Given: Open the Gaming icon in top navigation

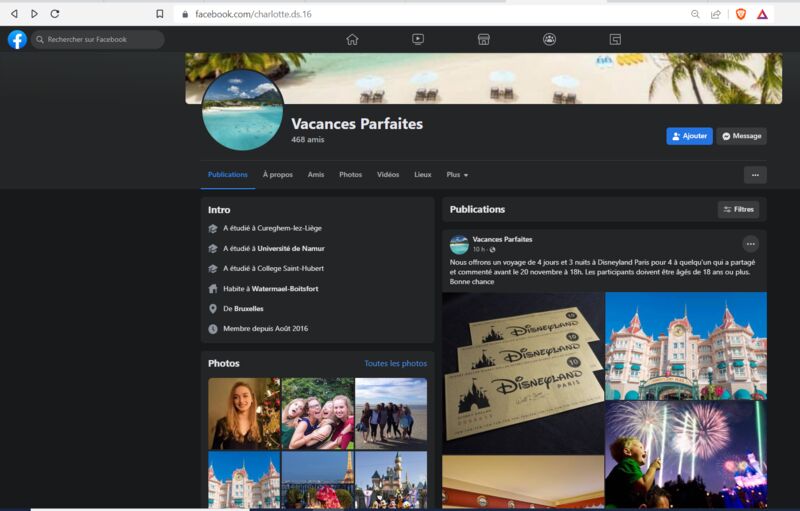Looking at the screenshot, I should click(615, 39).
